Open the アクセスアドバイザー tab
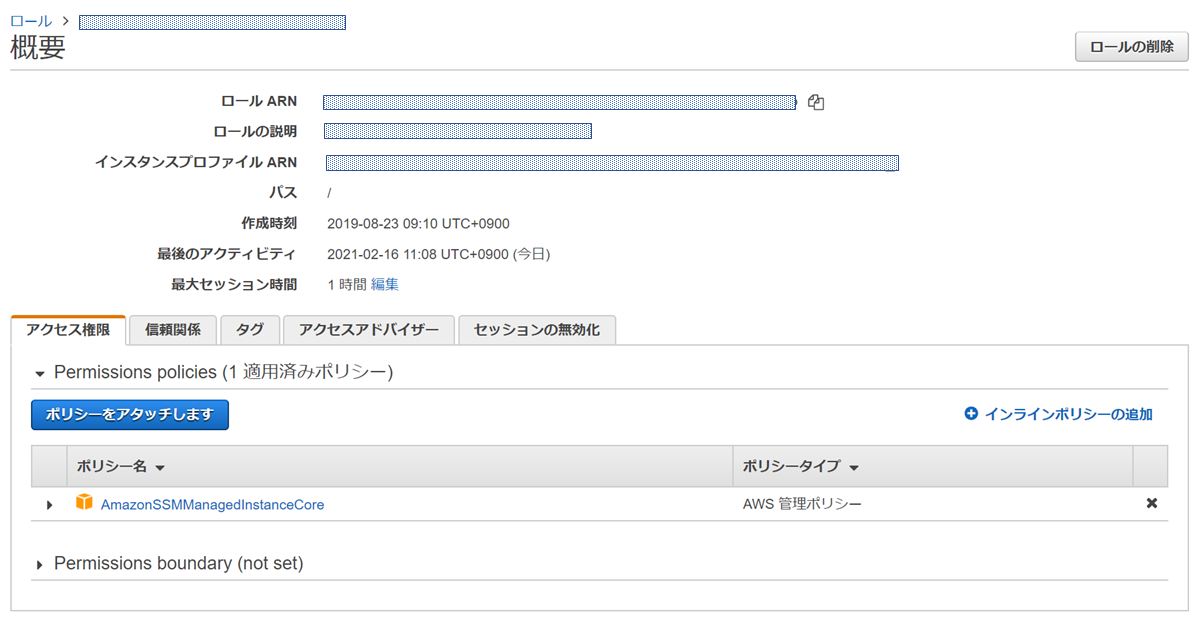The image size is (1199, 624). click(369, 330)
